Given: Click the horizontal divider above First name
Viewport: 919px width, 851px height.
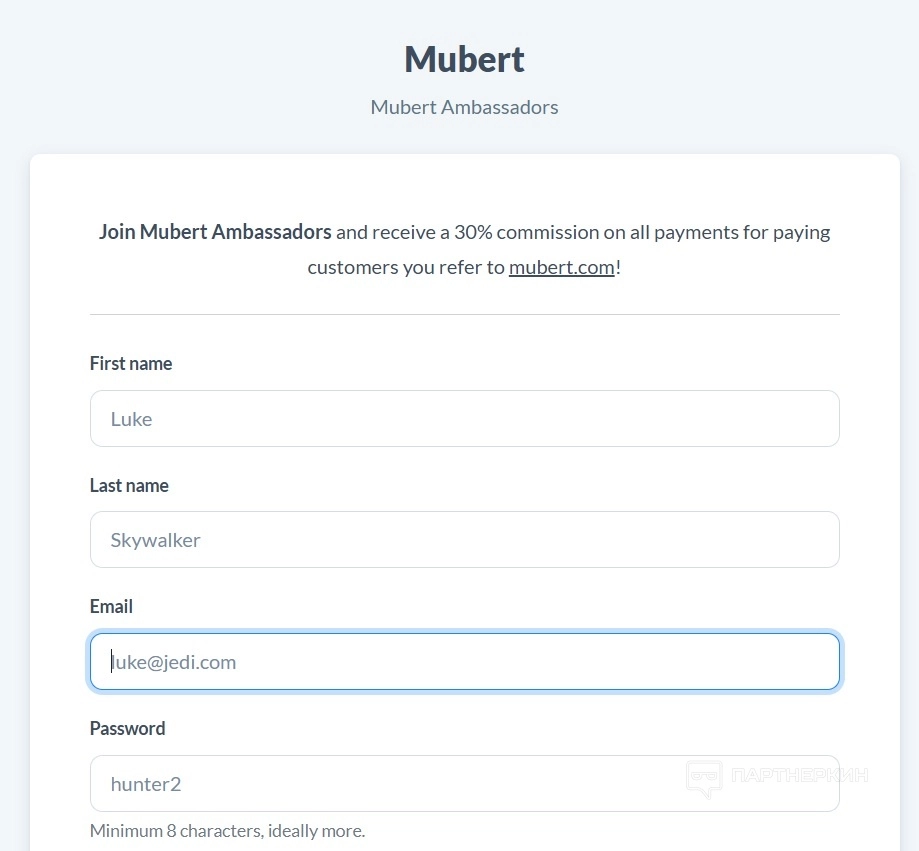Looking at the screenshot, I should pyautogui.click(x=464, y=314).
